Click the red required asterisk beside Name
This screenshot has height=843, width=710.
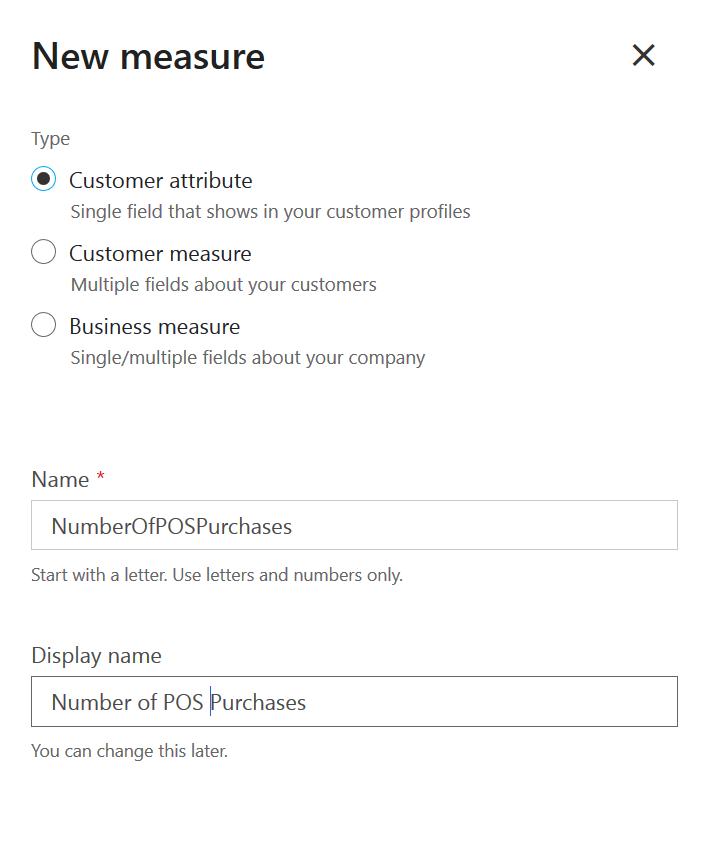(x=100, y=478)
